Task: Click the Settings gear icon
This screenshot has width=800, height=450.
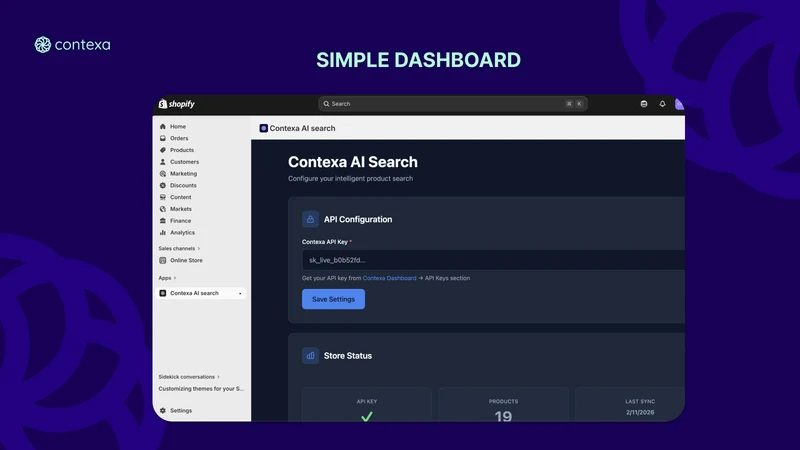Action: (x=163, y=410)
